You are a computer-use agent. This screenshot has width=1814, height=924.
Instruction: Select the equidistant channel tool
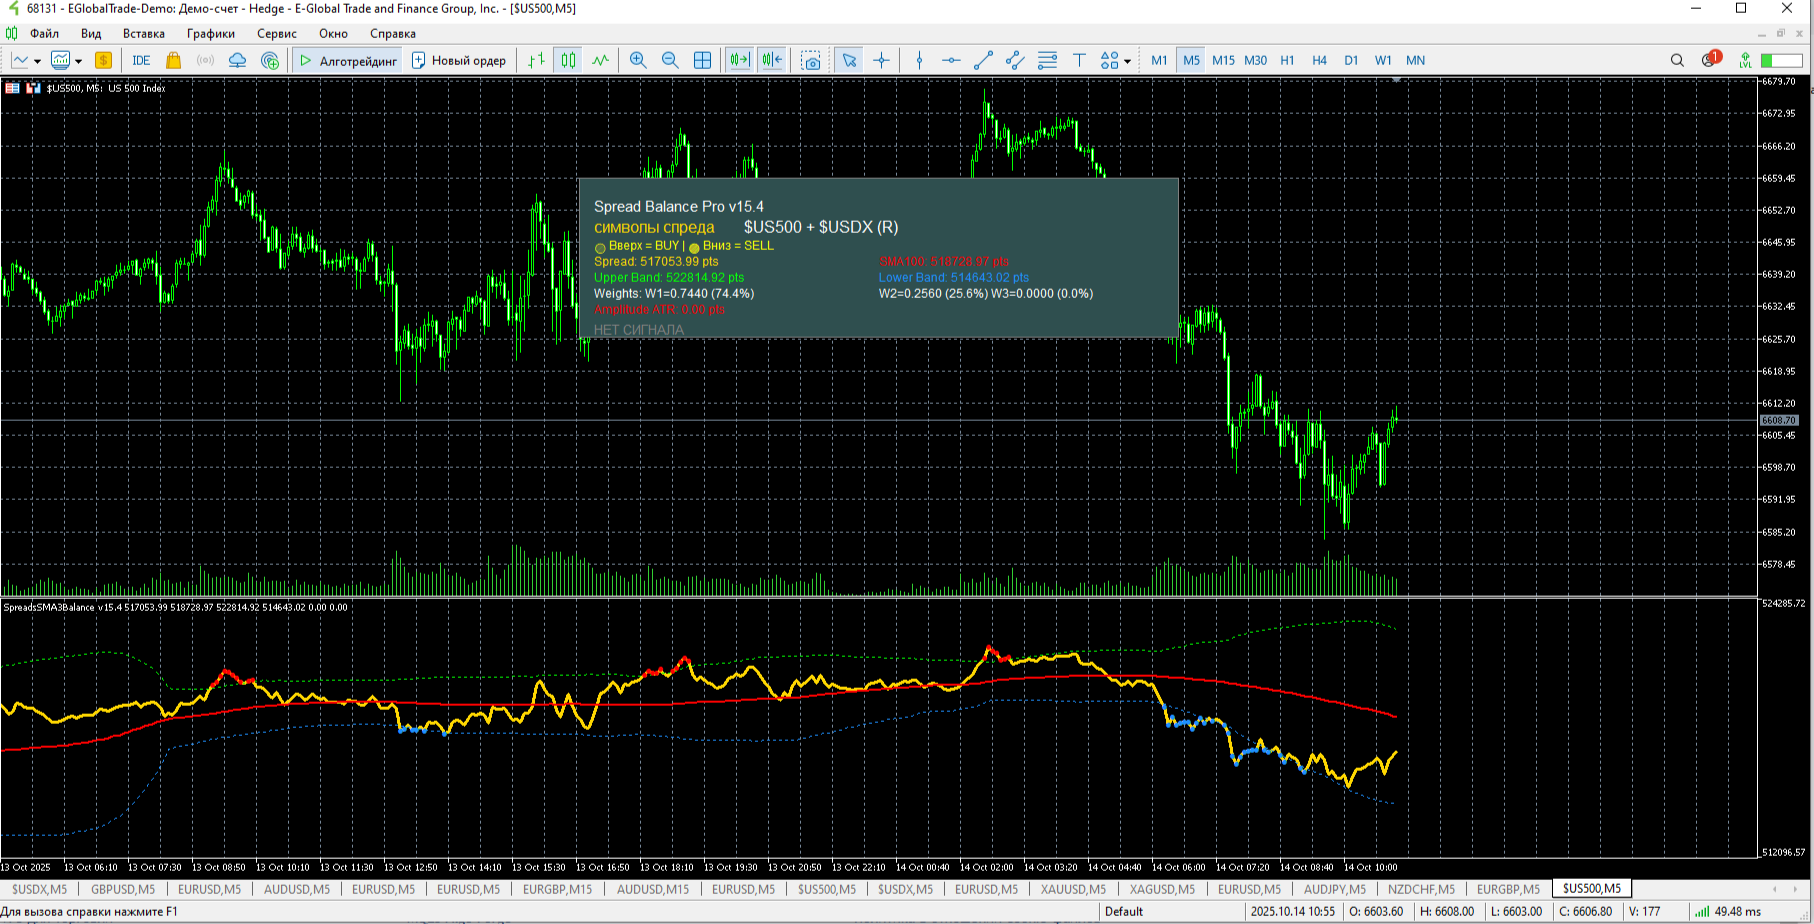[x=1015, y=60]
